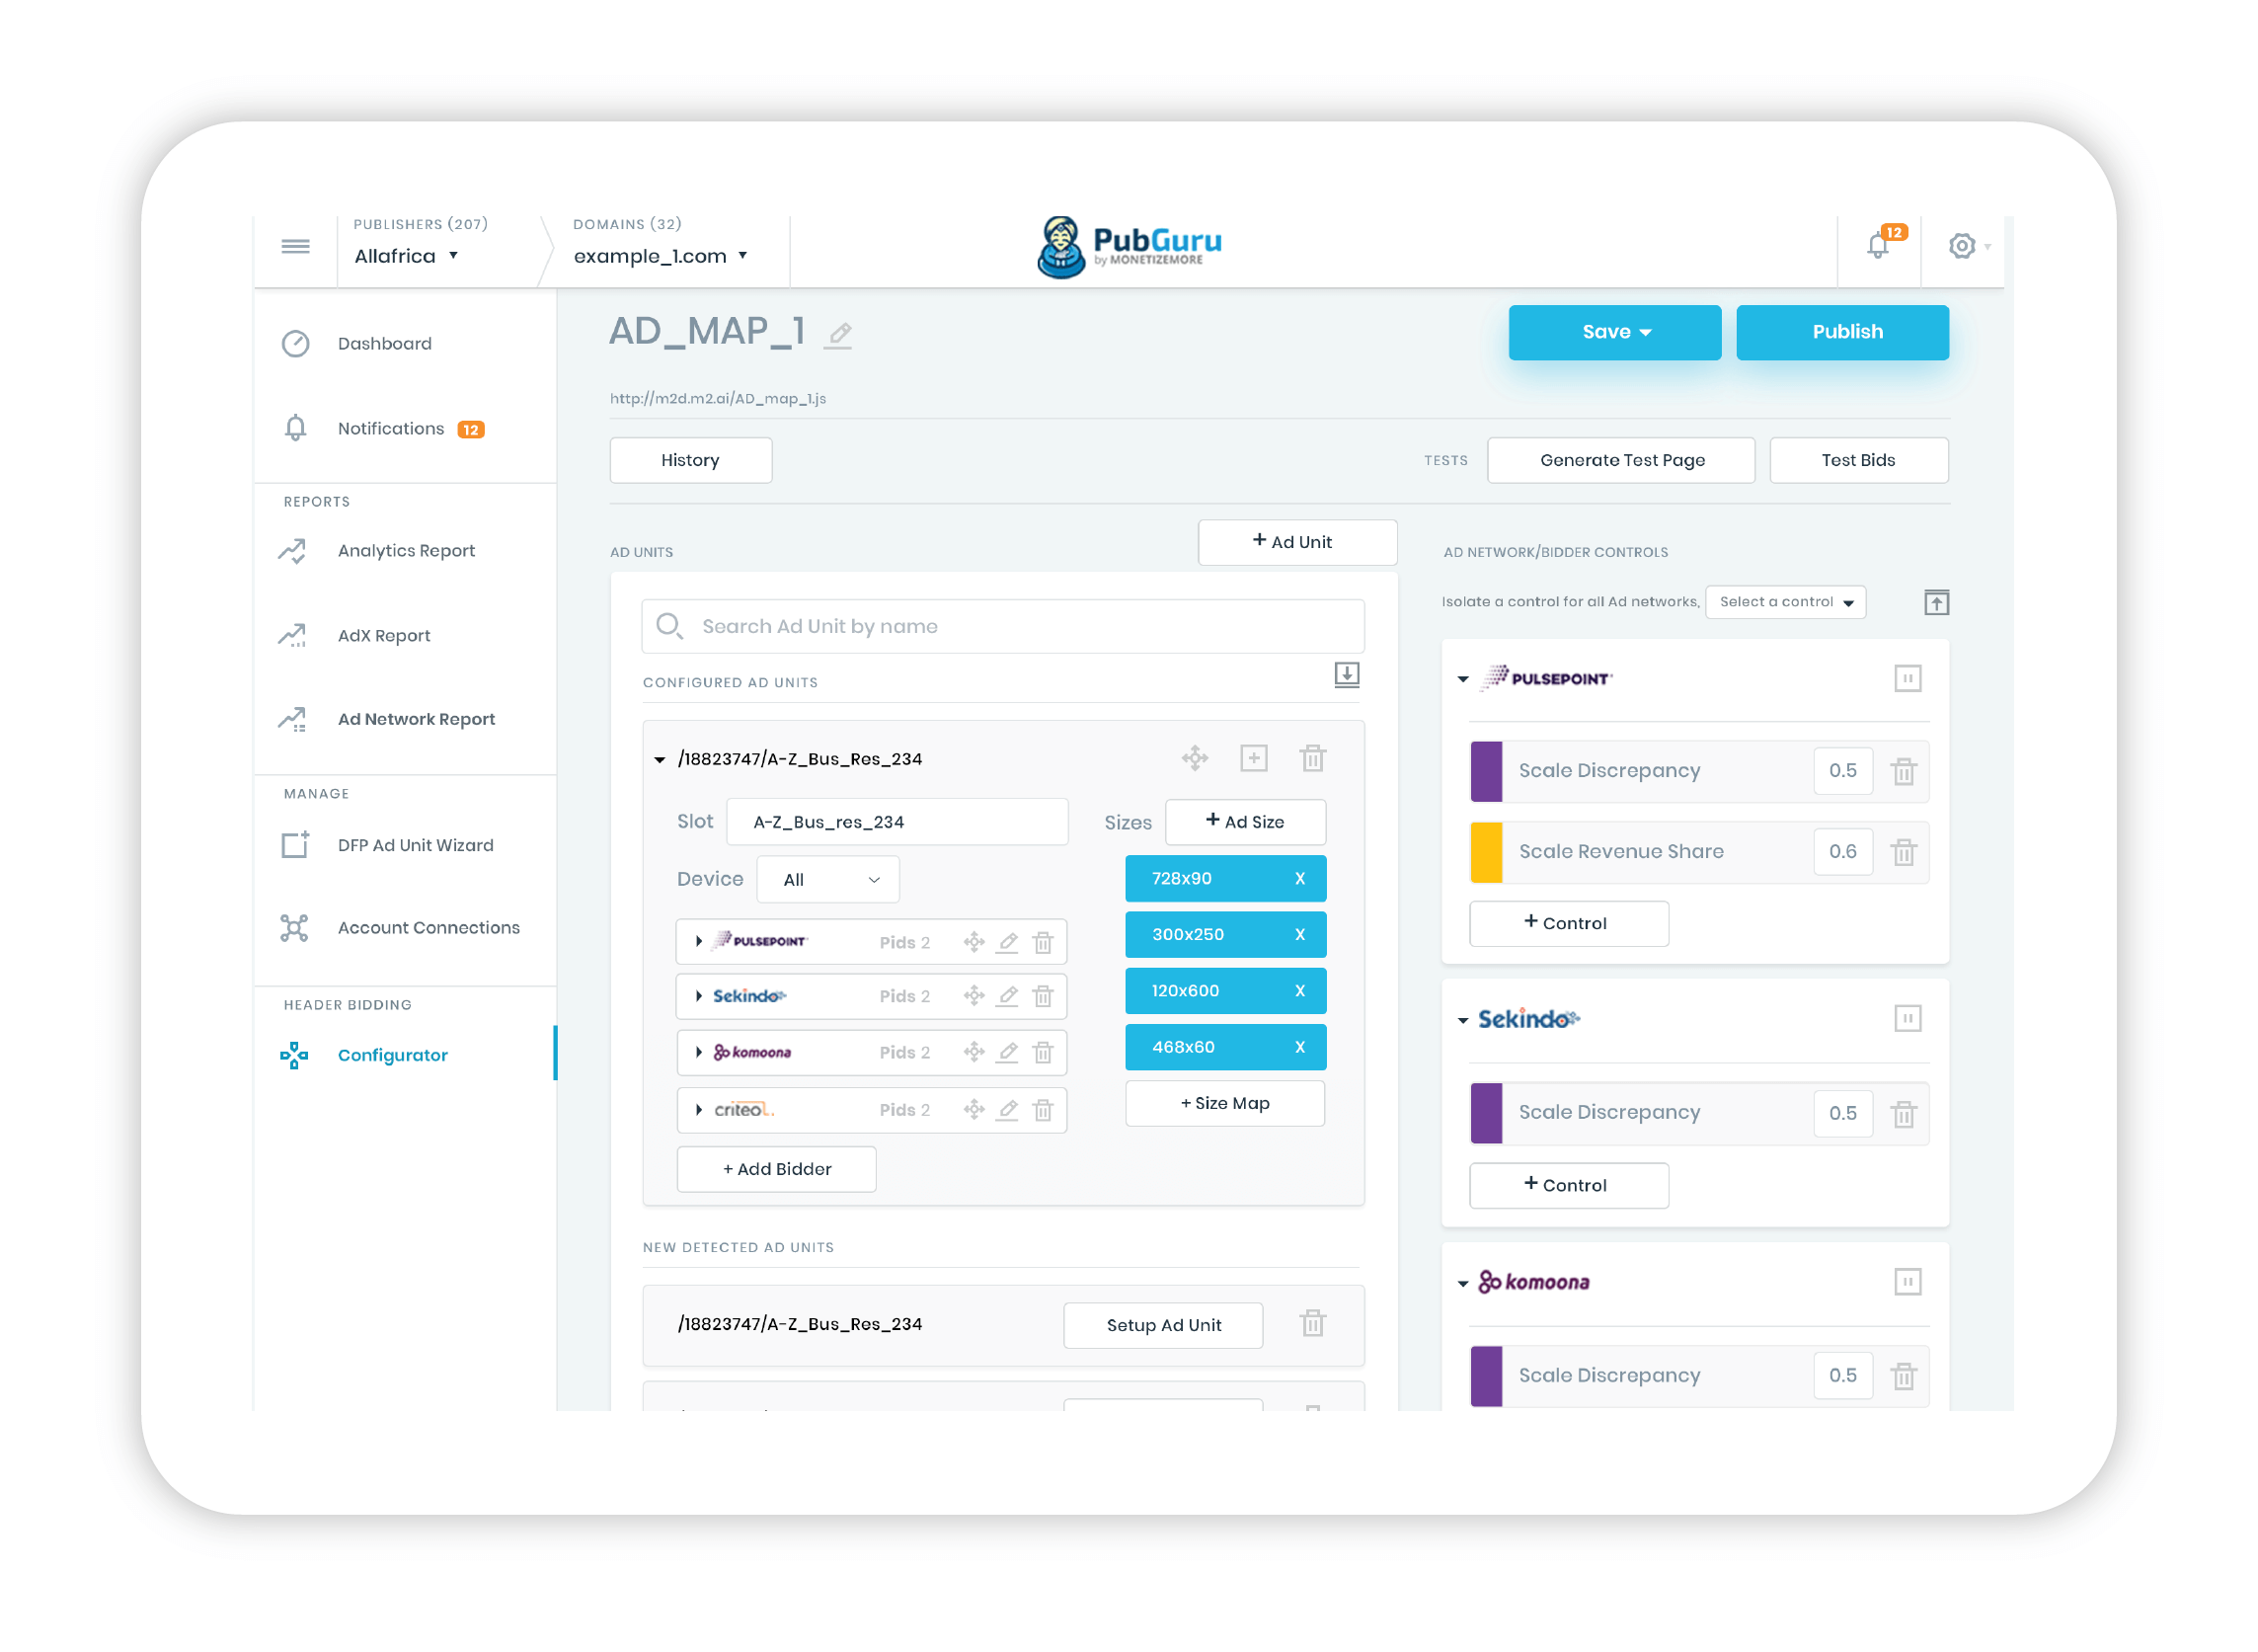Expand the Criteo bidder row

(698, 1109)
